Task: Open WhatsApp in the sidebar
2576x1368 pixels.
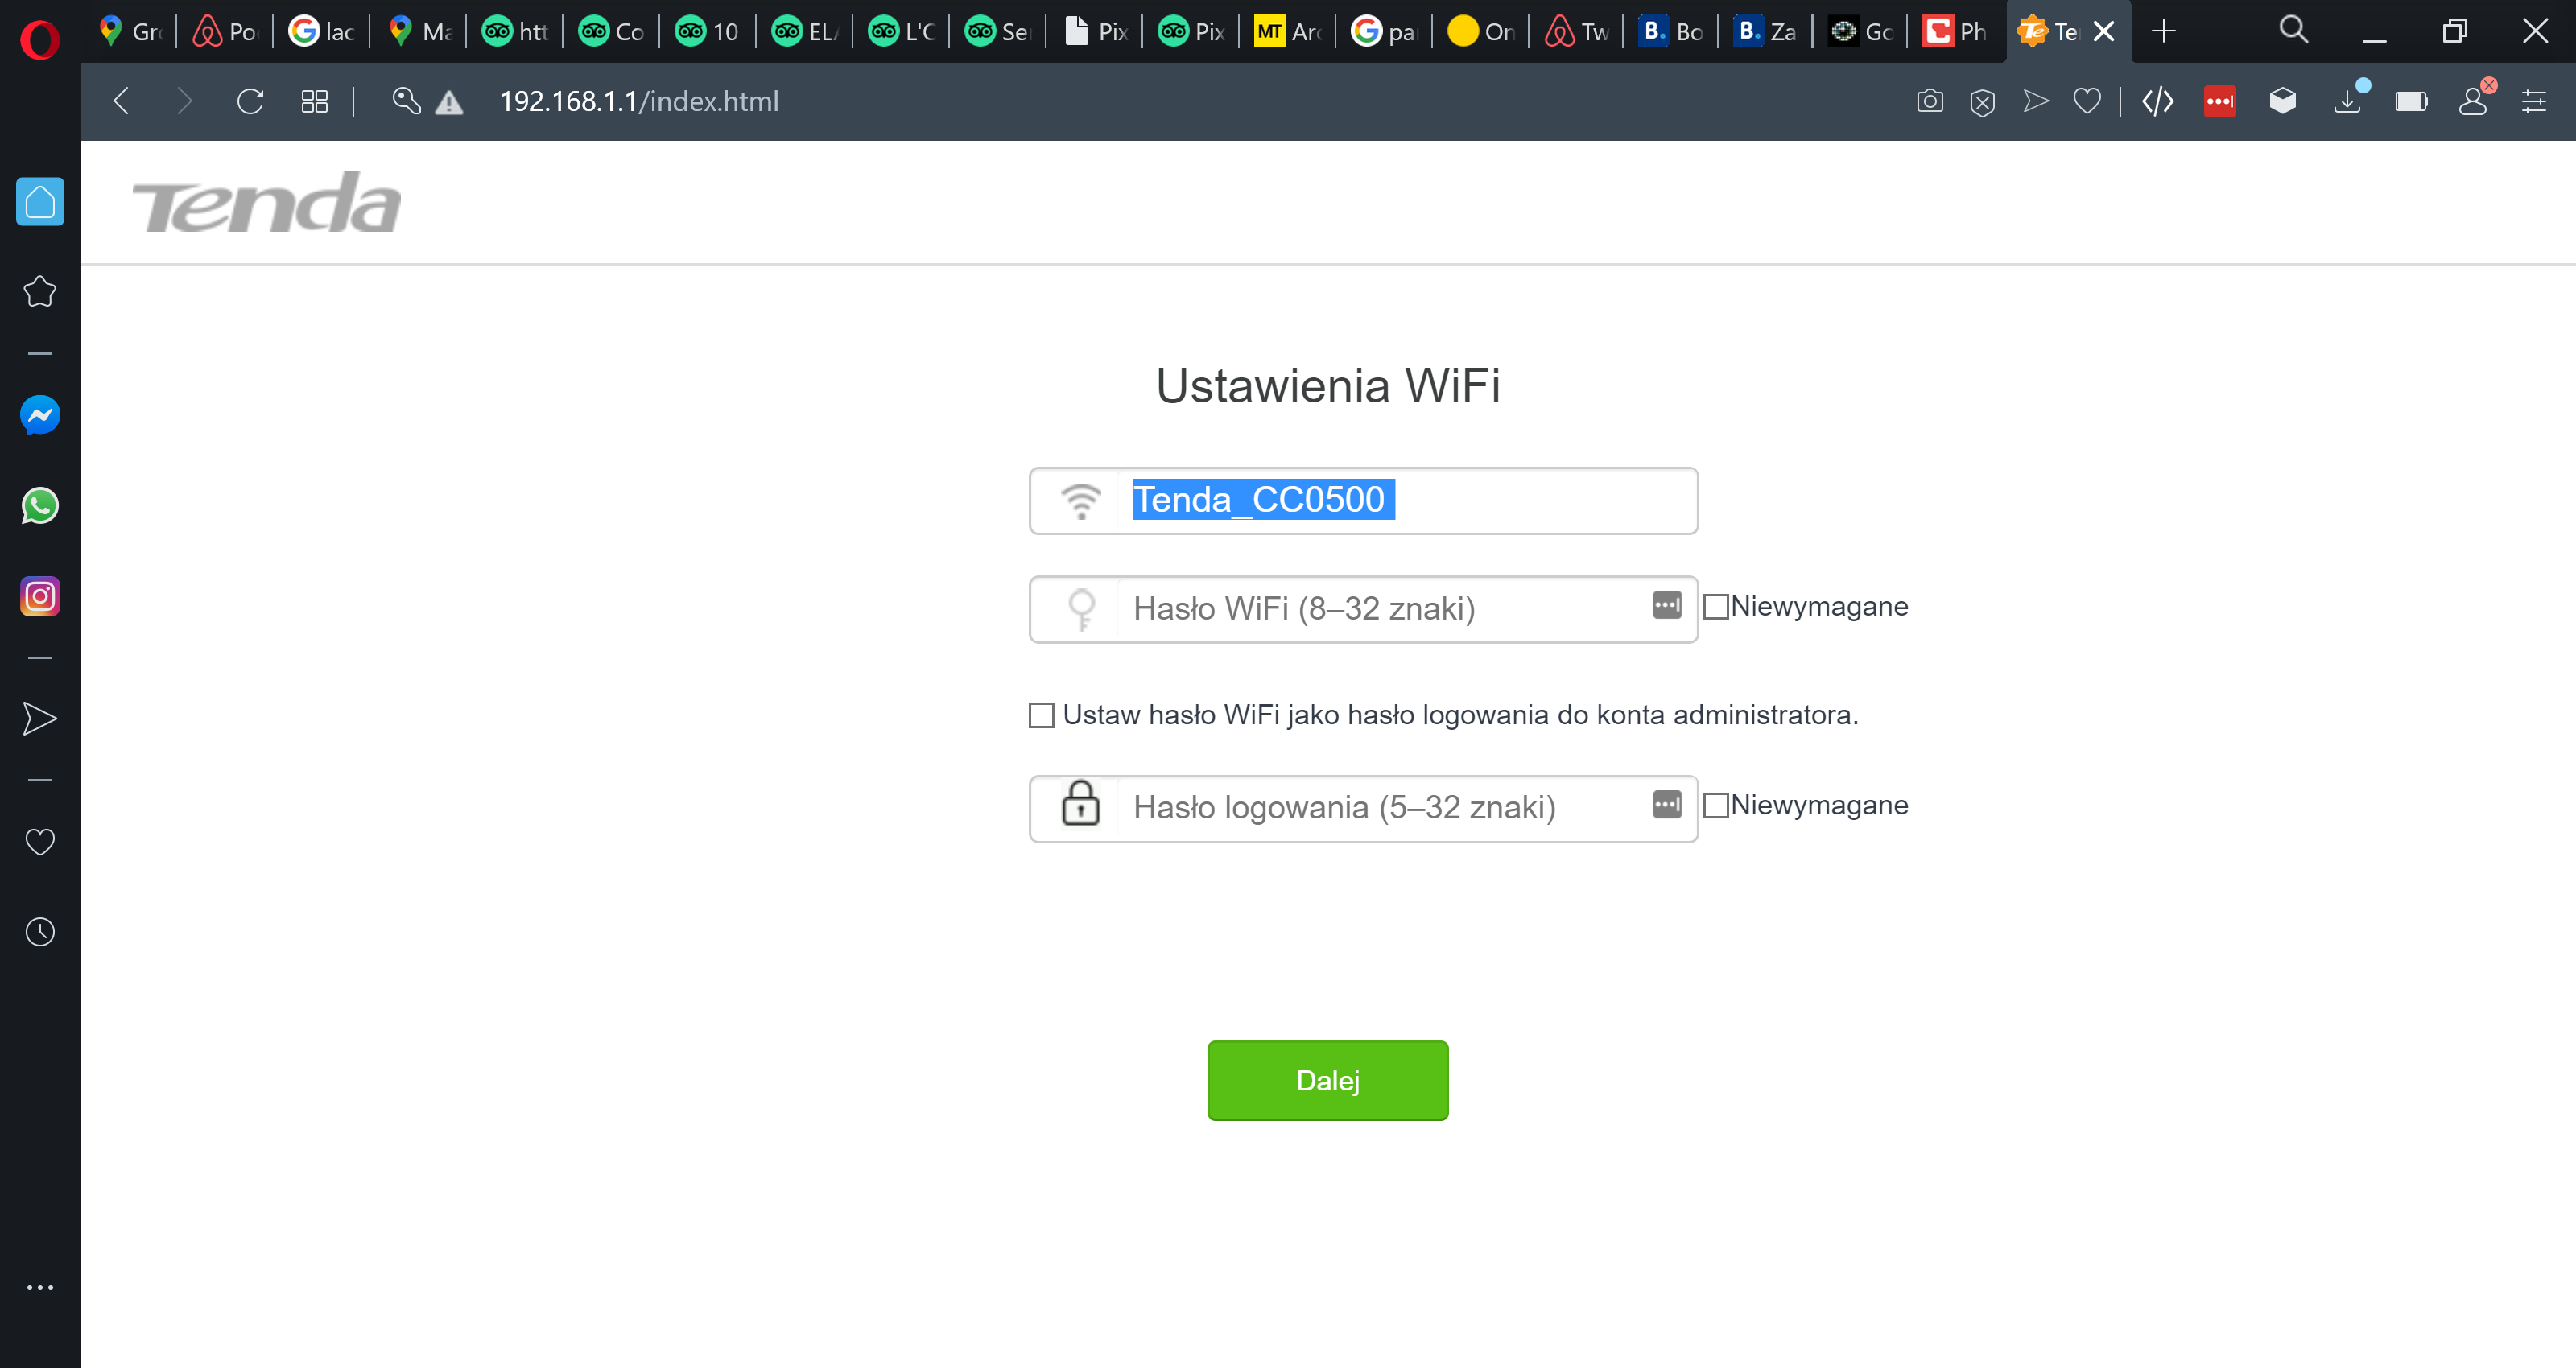Action: tap(40, 506)
